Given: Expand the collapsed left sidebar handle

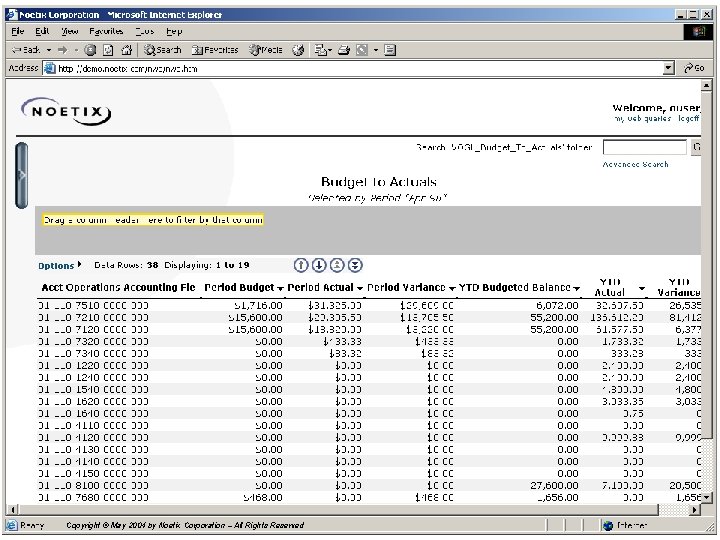Looking at the screenshot, I should (21, 174).
